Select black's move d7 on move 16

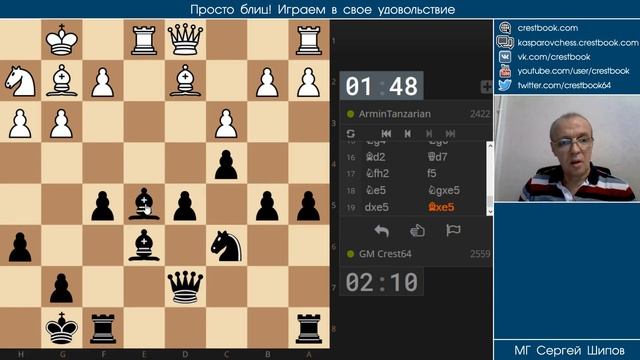point(438,157)
